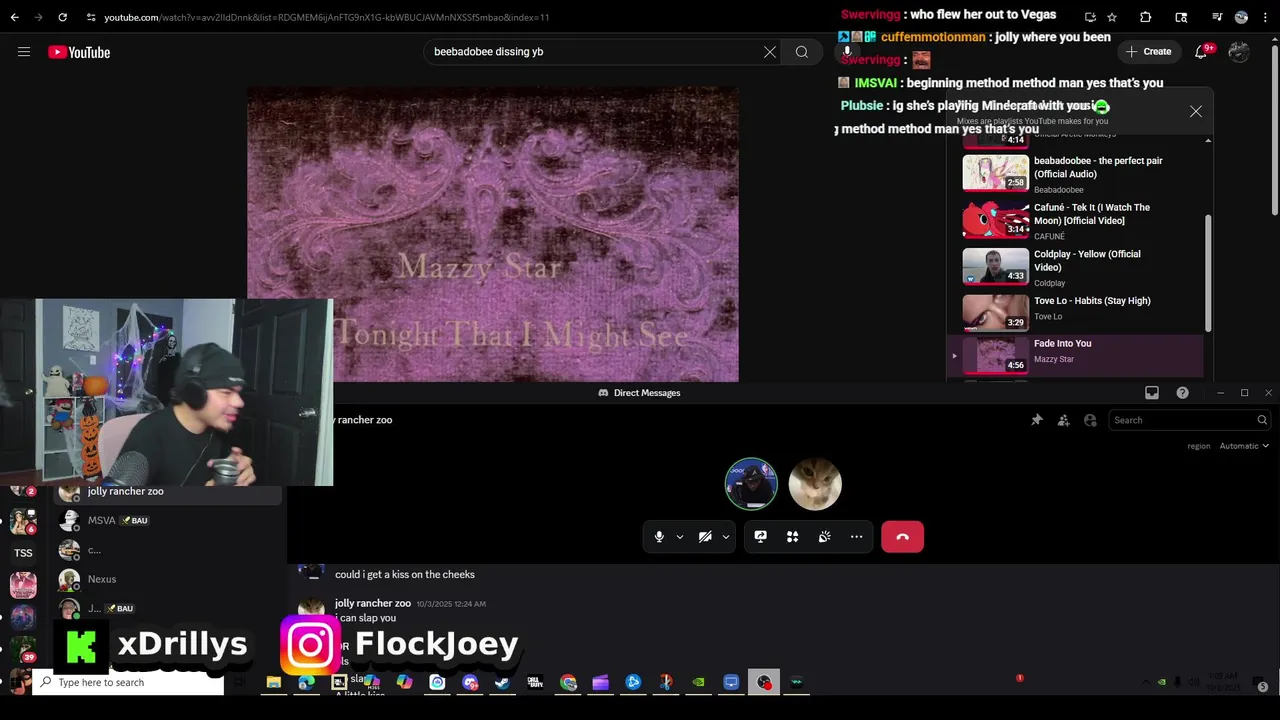The height and width of the screenshot is (720, 1280).
Task: Bookmark this page with the star icon
Action: pyautogui.click(x=1112, y=17)
